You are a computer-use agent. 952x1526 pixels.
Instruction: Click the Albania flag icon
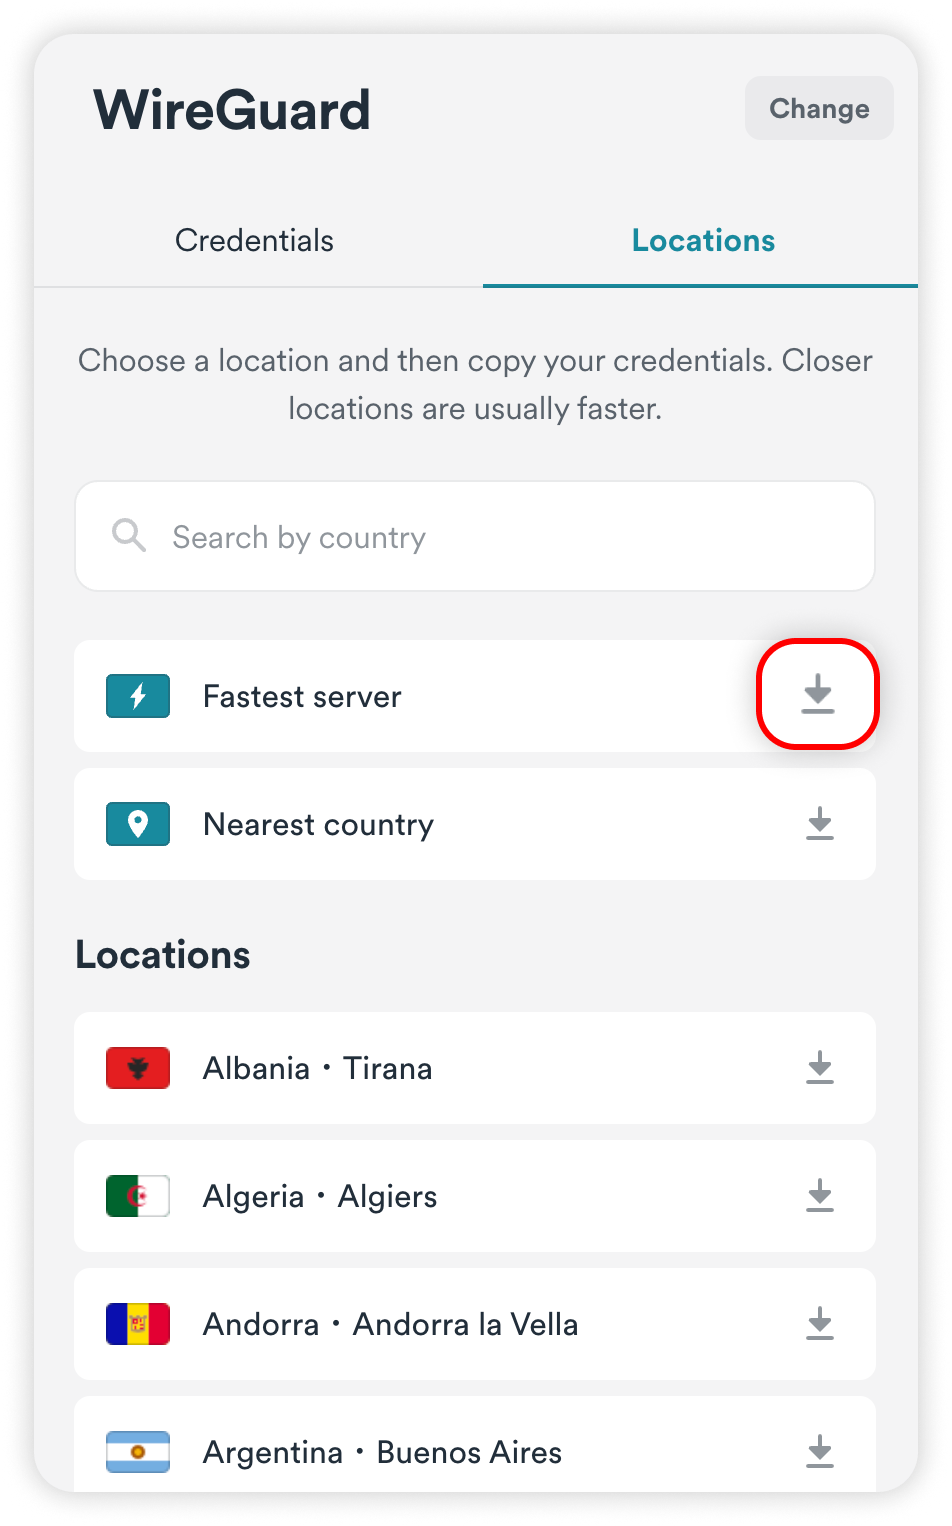pos(138,1068)
